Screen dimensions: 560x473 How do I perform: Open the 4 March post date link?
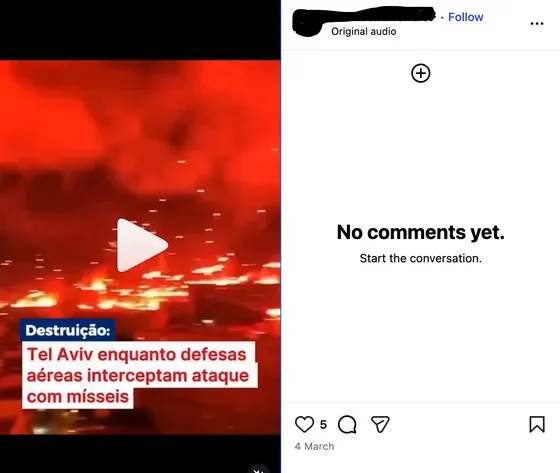coord(314,446)
